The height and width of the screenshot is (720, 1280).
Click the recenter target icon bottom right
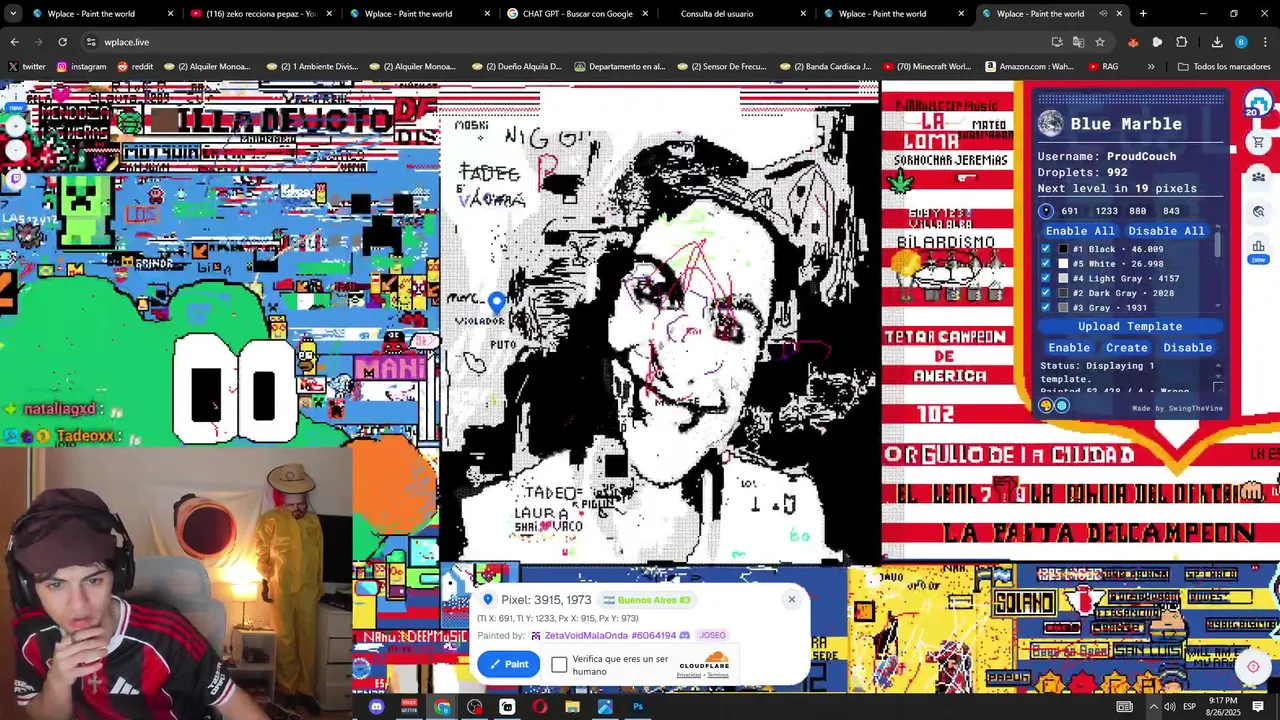(x=1253, y=667)
